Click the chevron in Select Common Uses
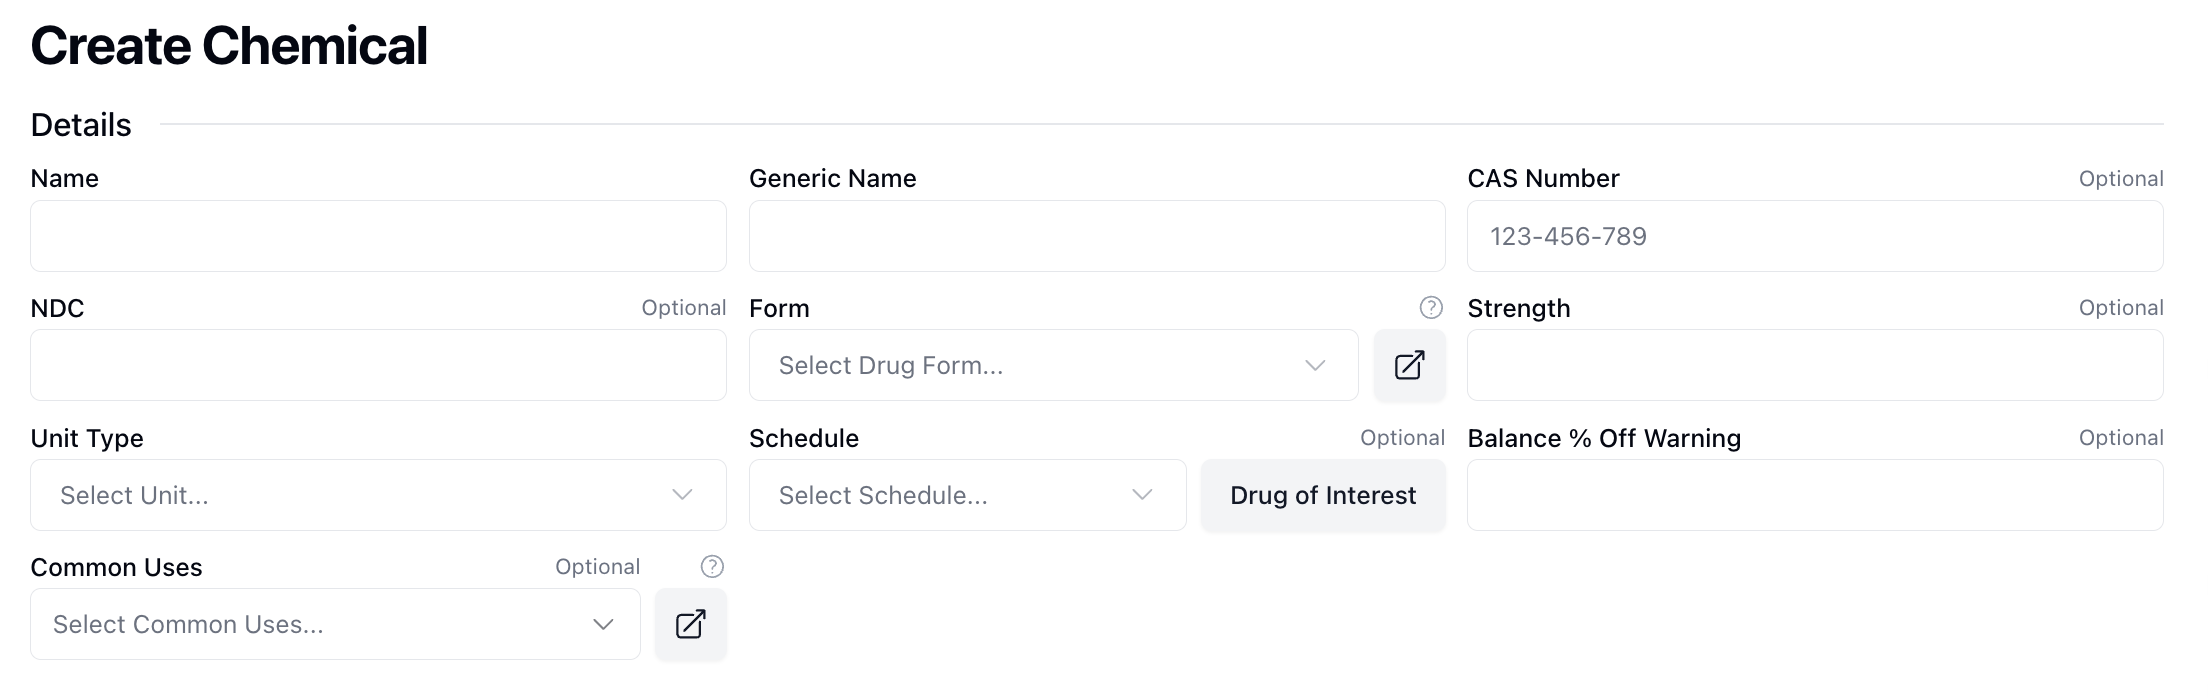 [603, 624]
